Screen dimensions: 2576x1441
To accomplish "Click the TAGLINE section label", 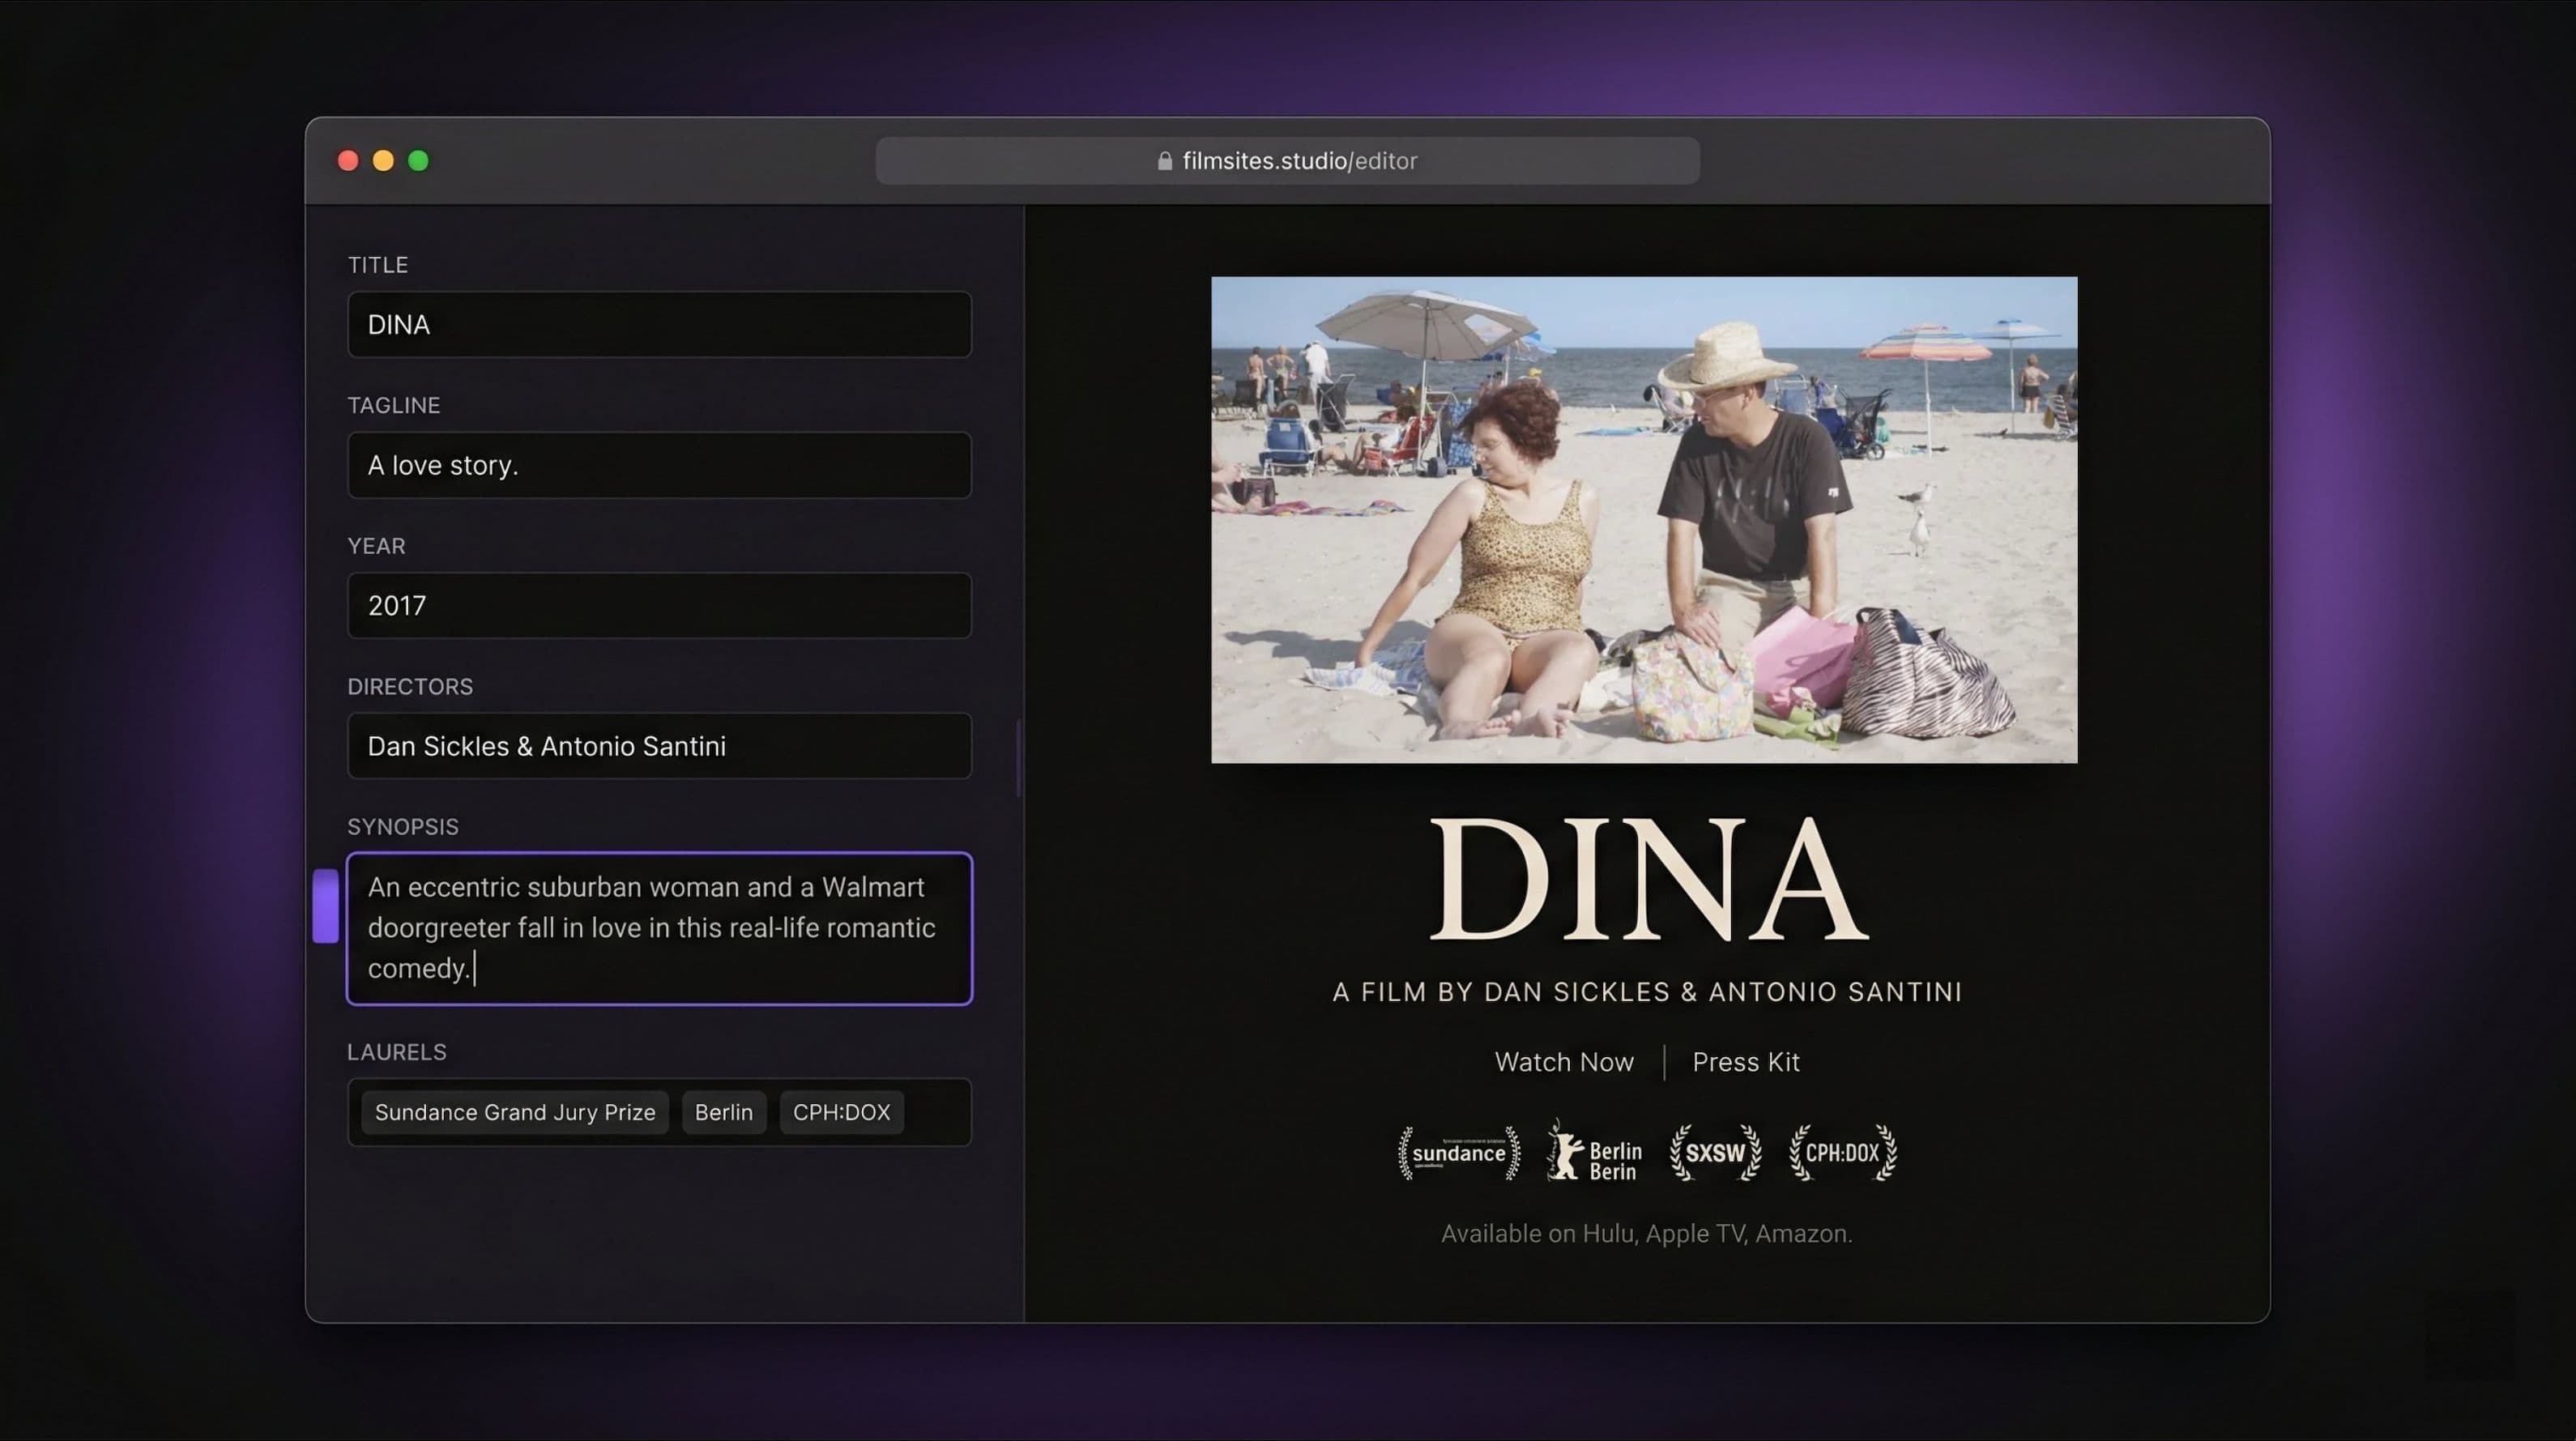I will tap(394, 406).
